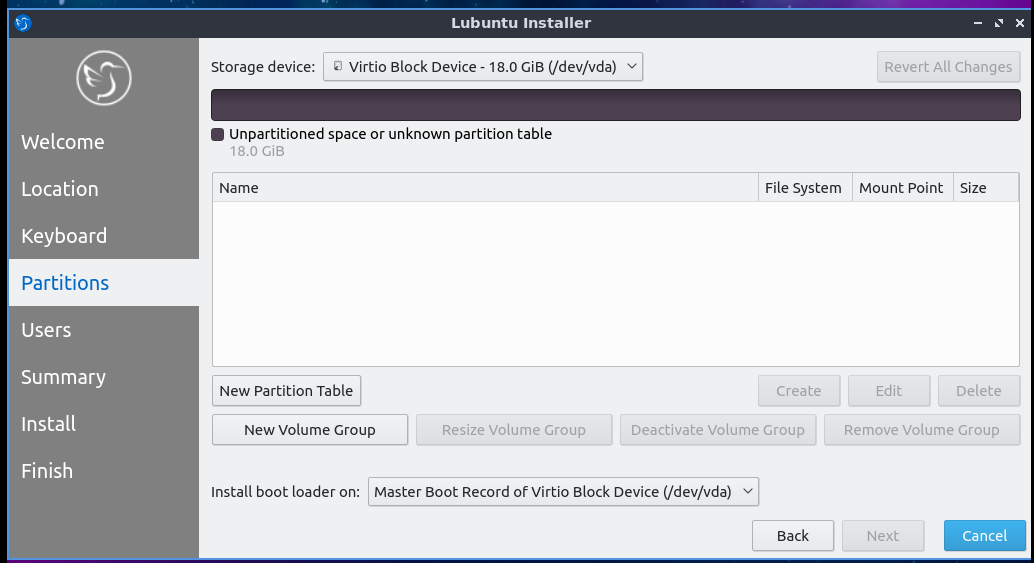Click the Back button
The image size is (1034, 563).
click(793, 536)
